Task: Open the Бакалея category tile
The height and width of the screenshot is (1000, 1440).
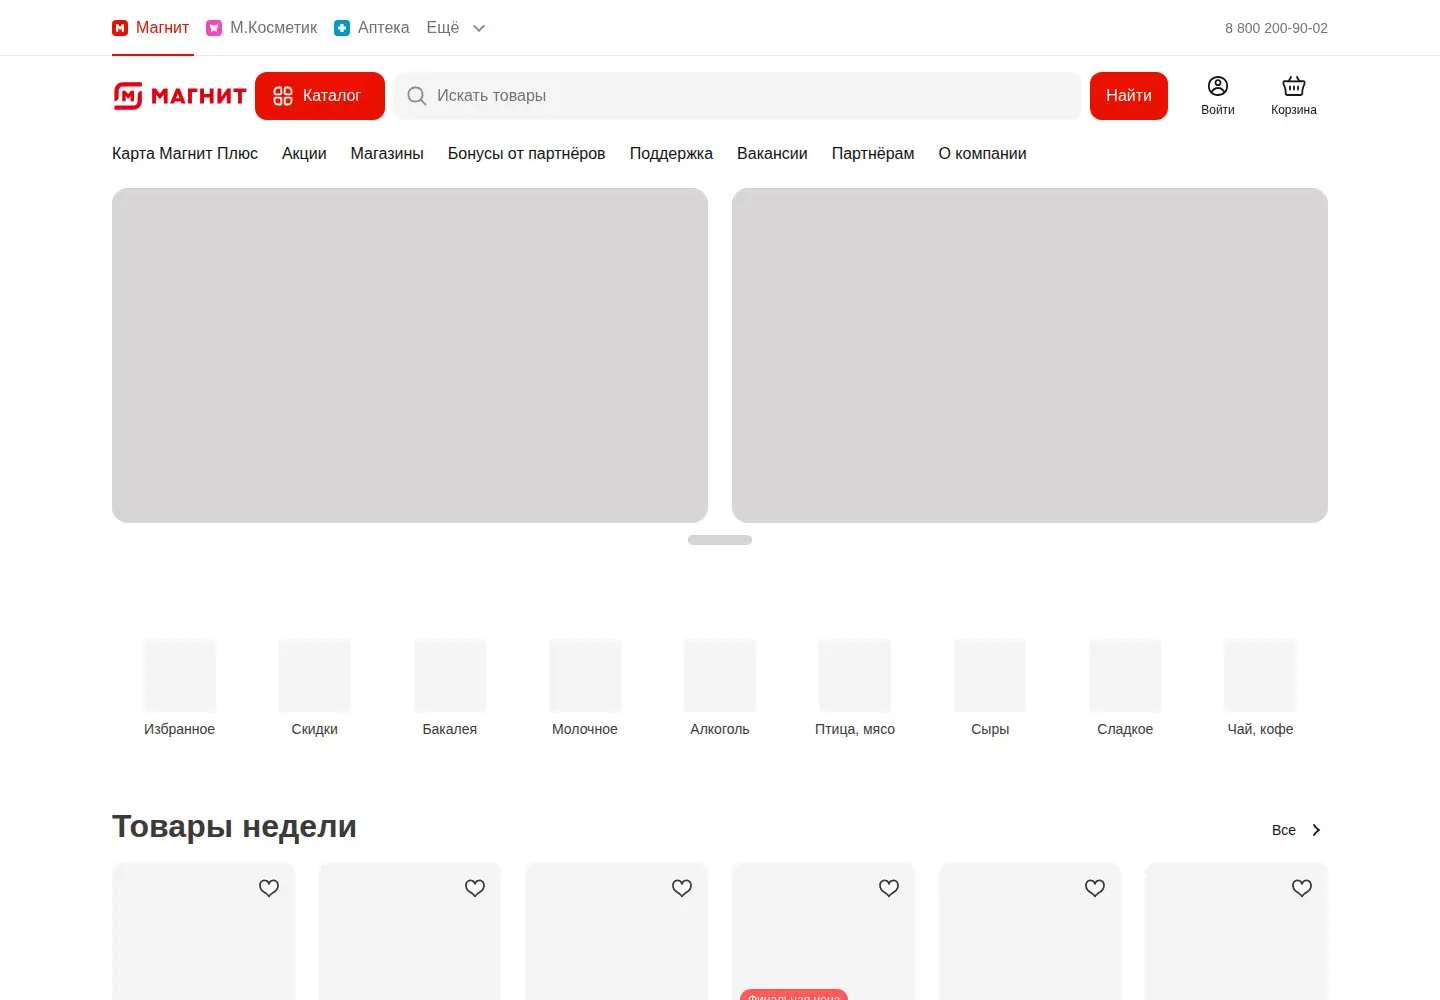Action: pos(450,688)
